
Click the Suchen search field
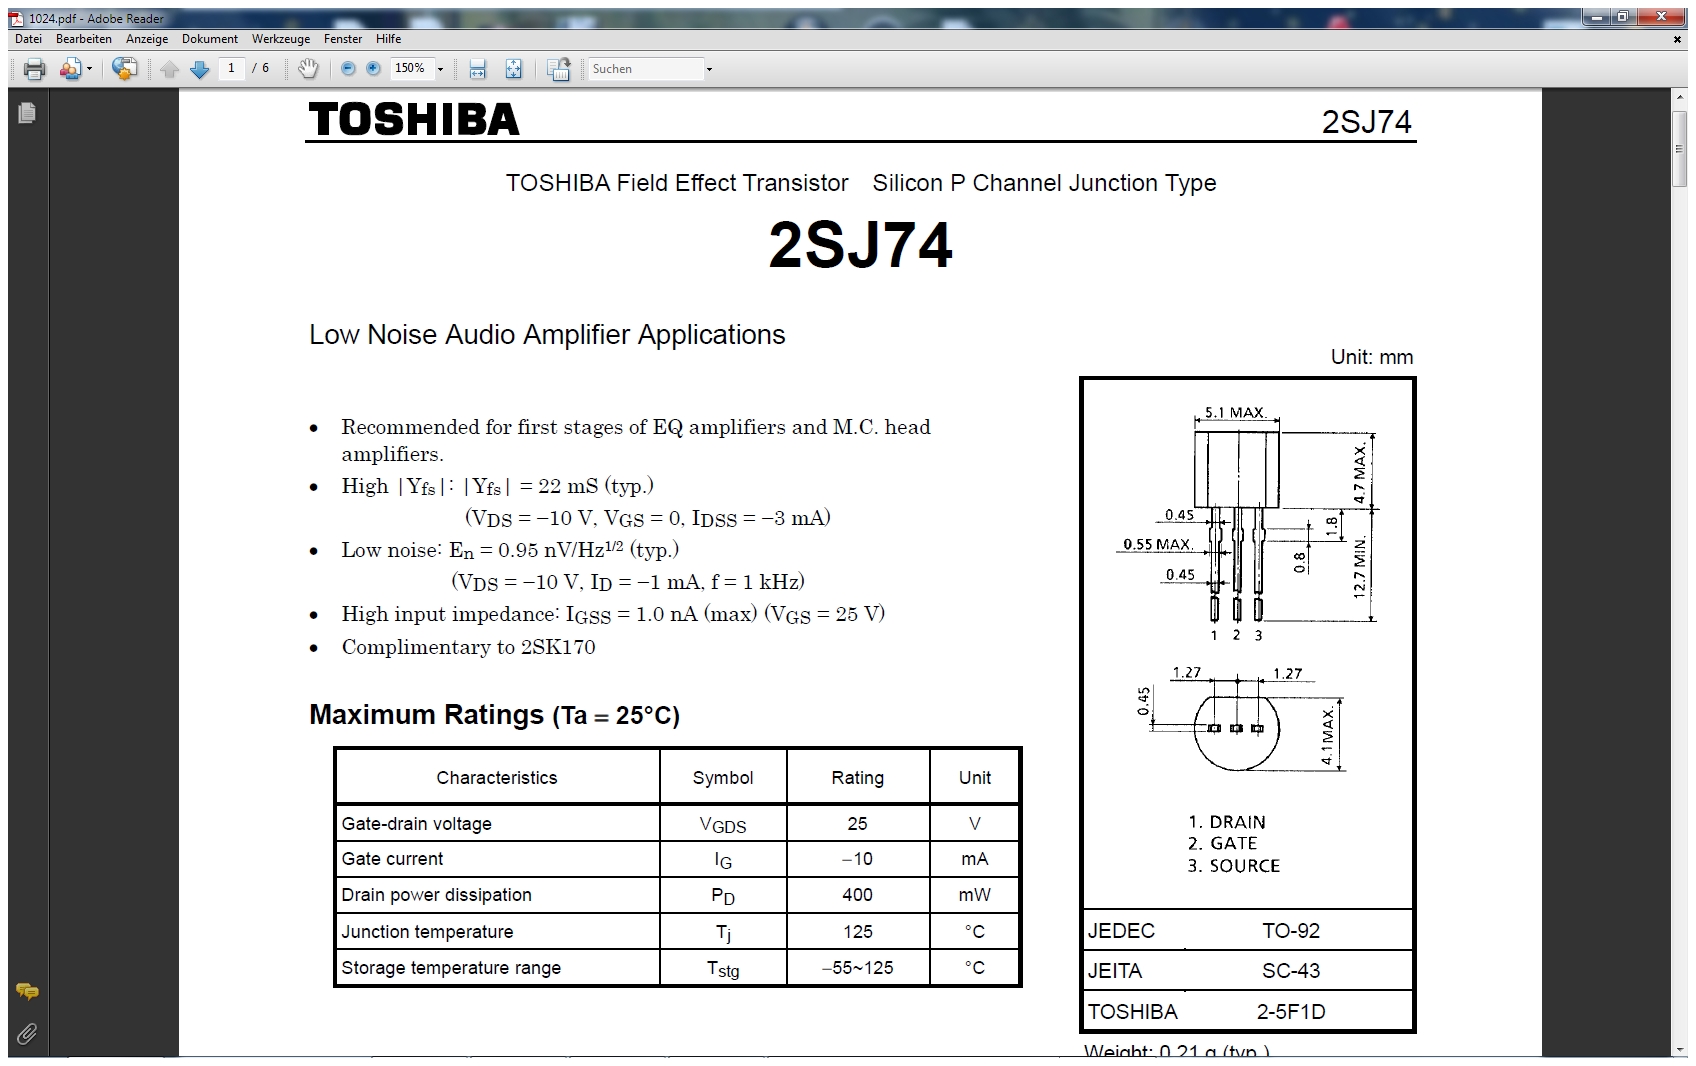tap(645, 69)
